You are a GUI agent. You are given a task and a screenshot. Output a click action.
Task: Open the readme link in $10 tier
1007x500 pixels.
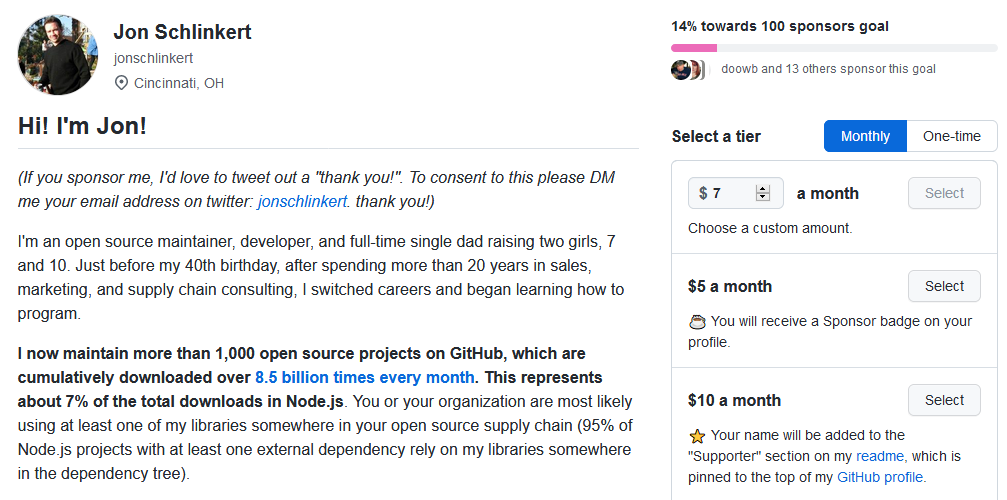click(x=880, y=456)
